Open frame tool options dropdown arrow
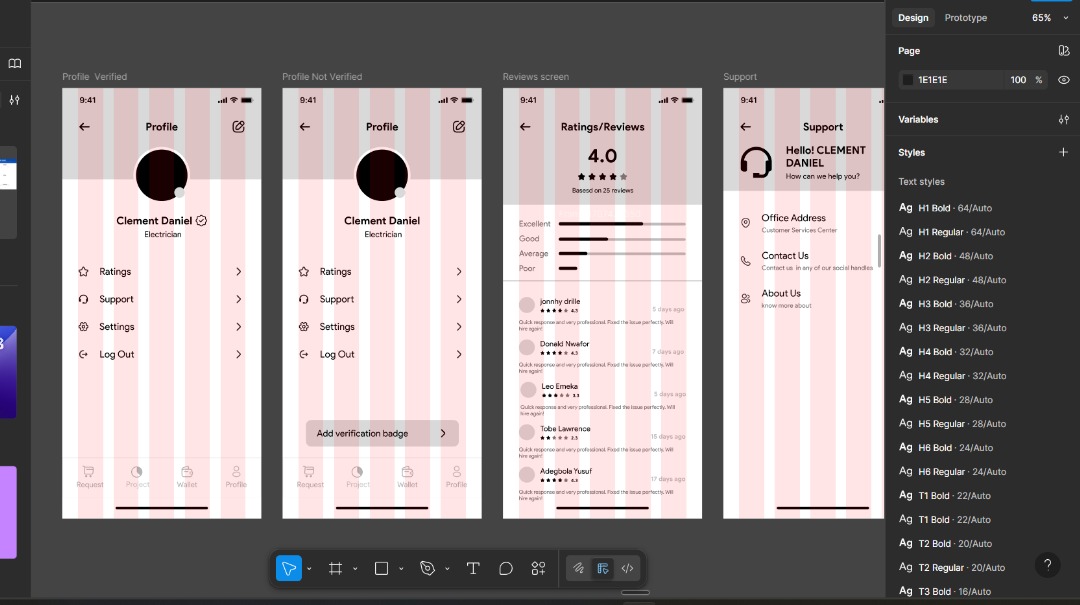 [x=355, y=568]
